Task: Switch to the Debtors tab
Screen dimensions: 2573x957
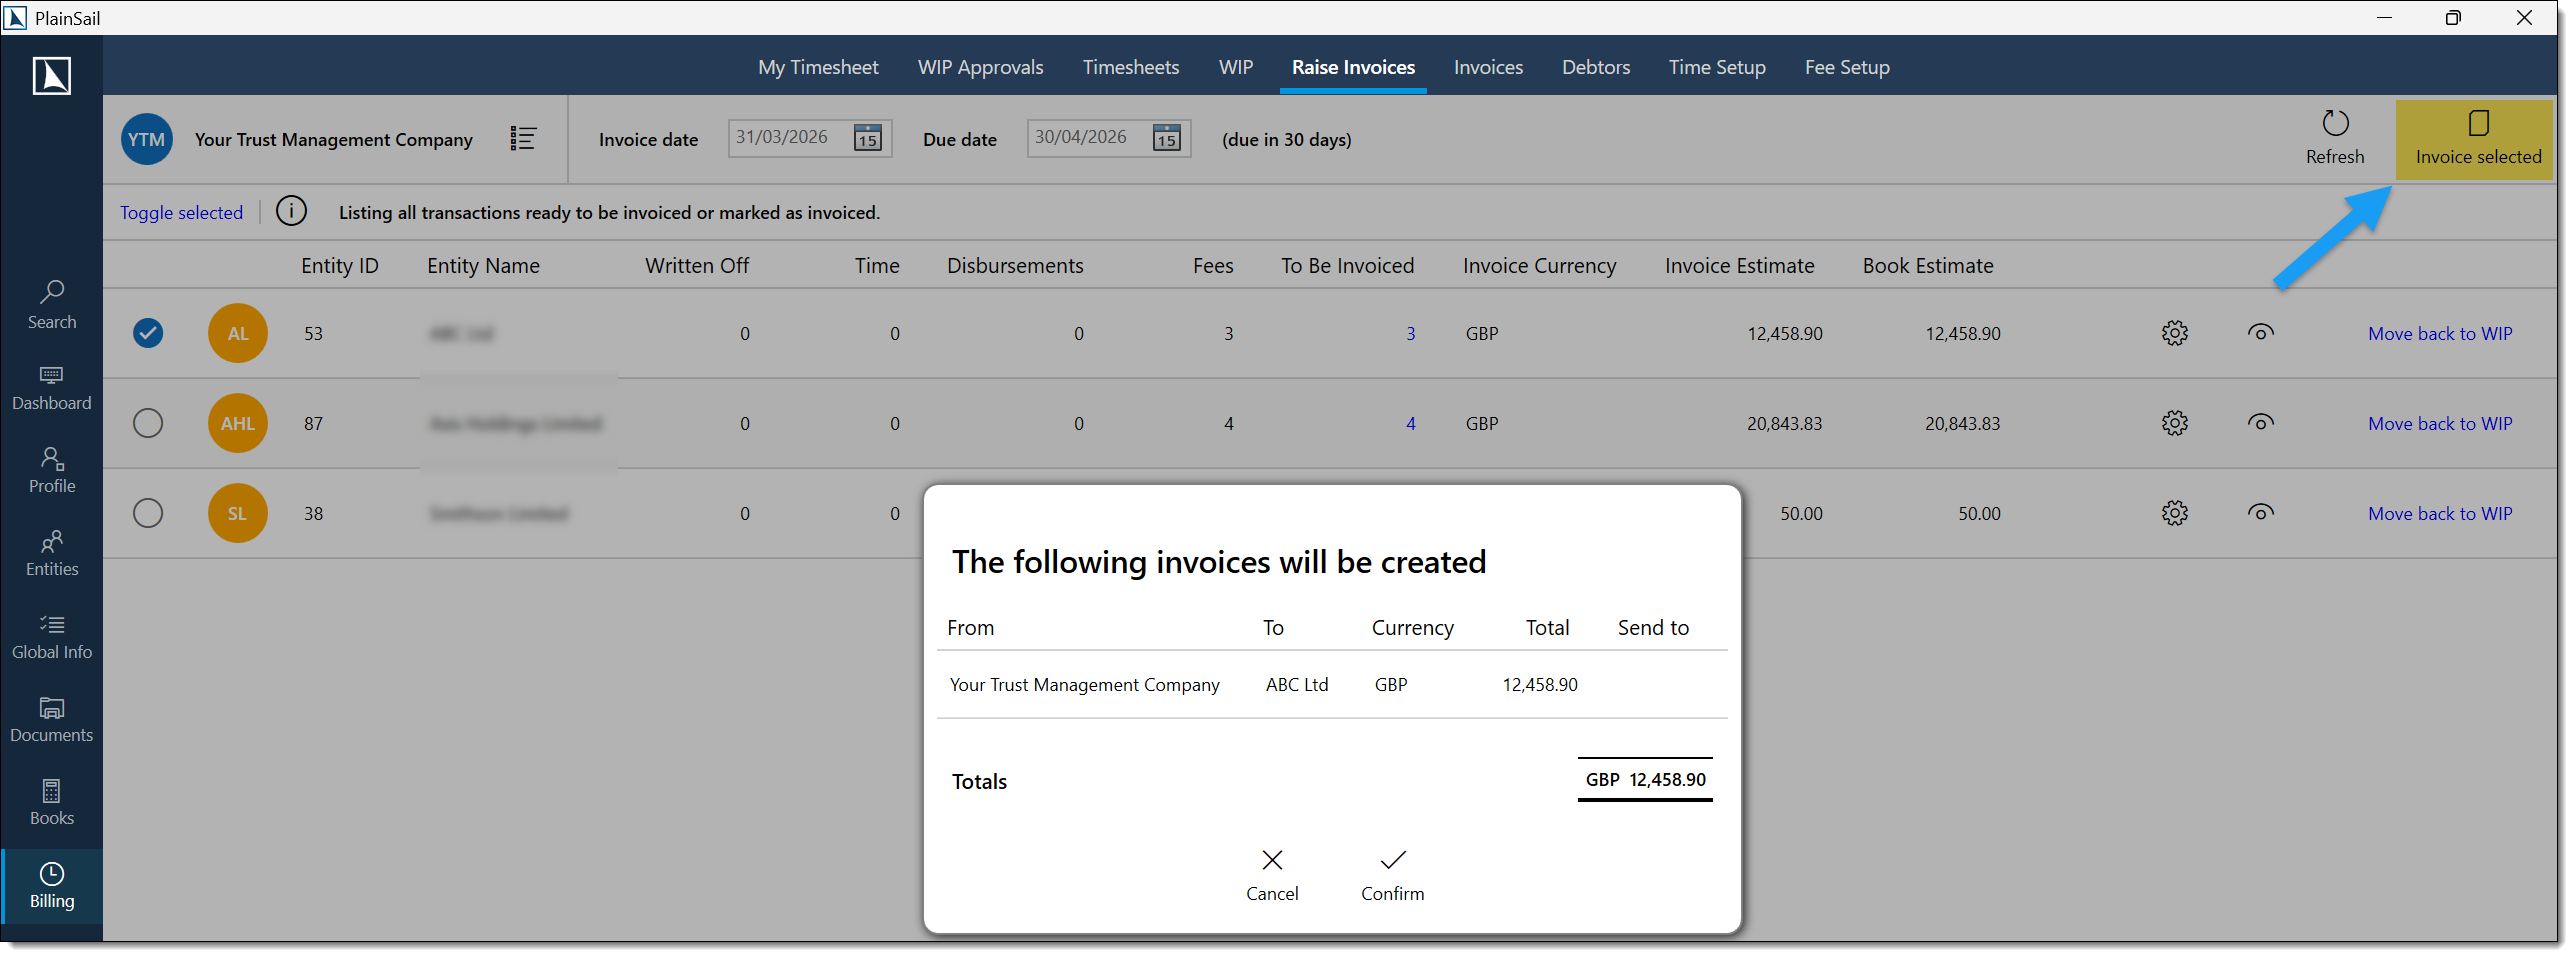Action: click(x=1595, y=66)
